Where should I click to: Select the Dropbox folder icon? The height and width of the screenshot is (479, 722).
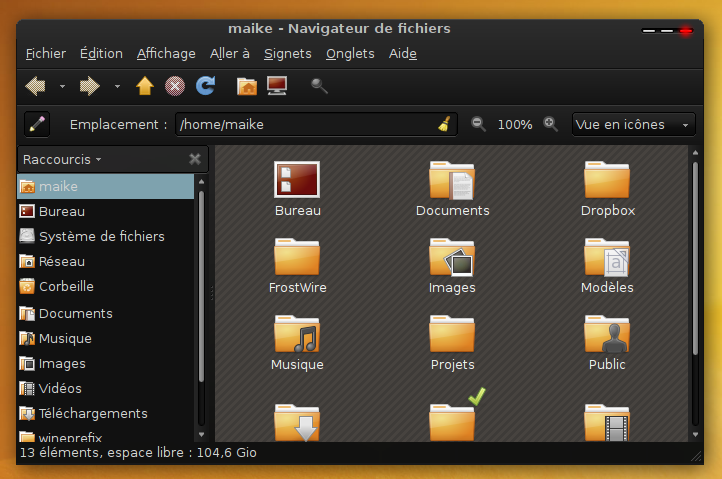(x=607, y=180)
